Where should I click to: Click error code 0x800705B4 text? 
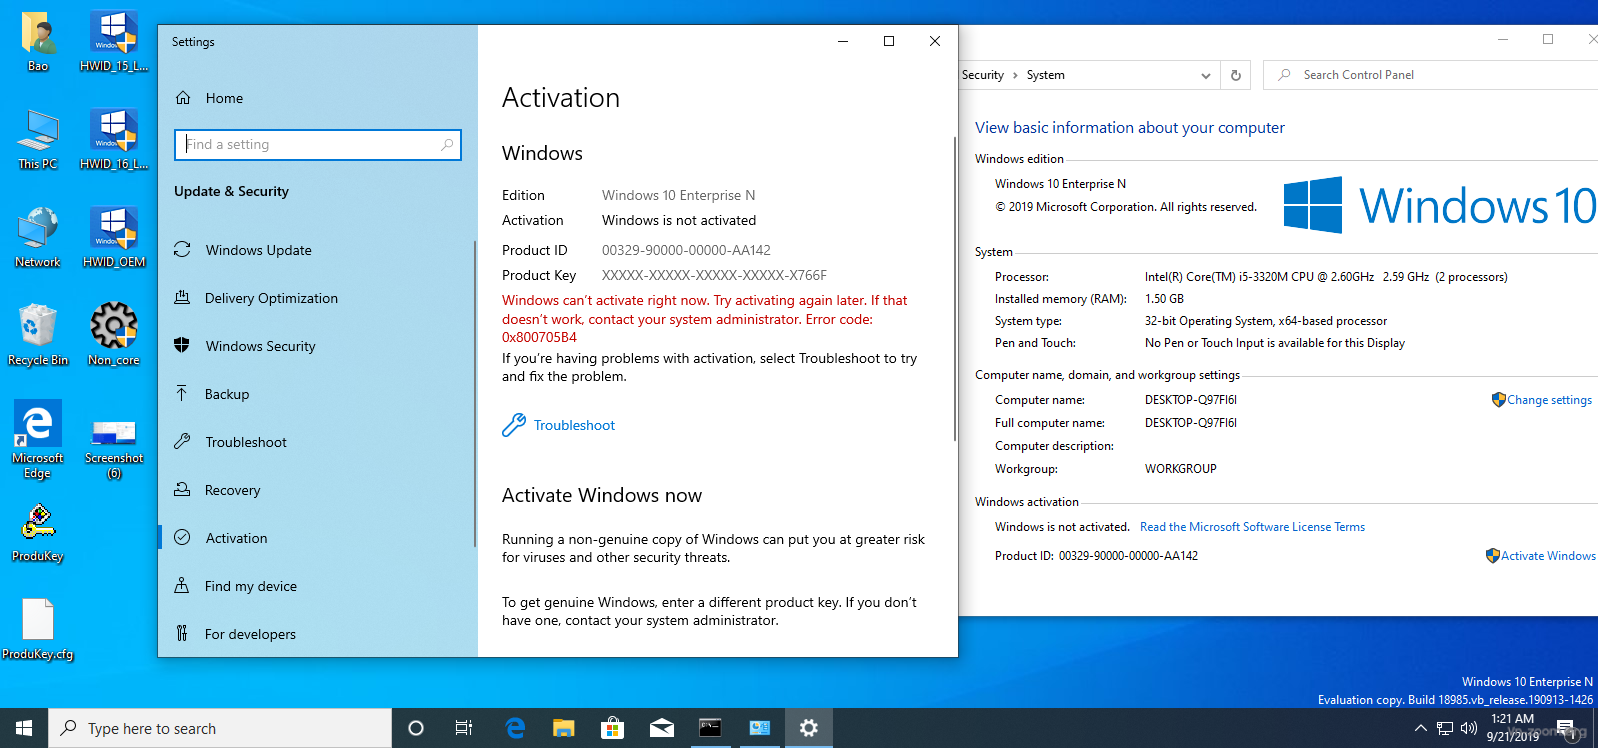click(x=539, y=337)
